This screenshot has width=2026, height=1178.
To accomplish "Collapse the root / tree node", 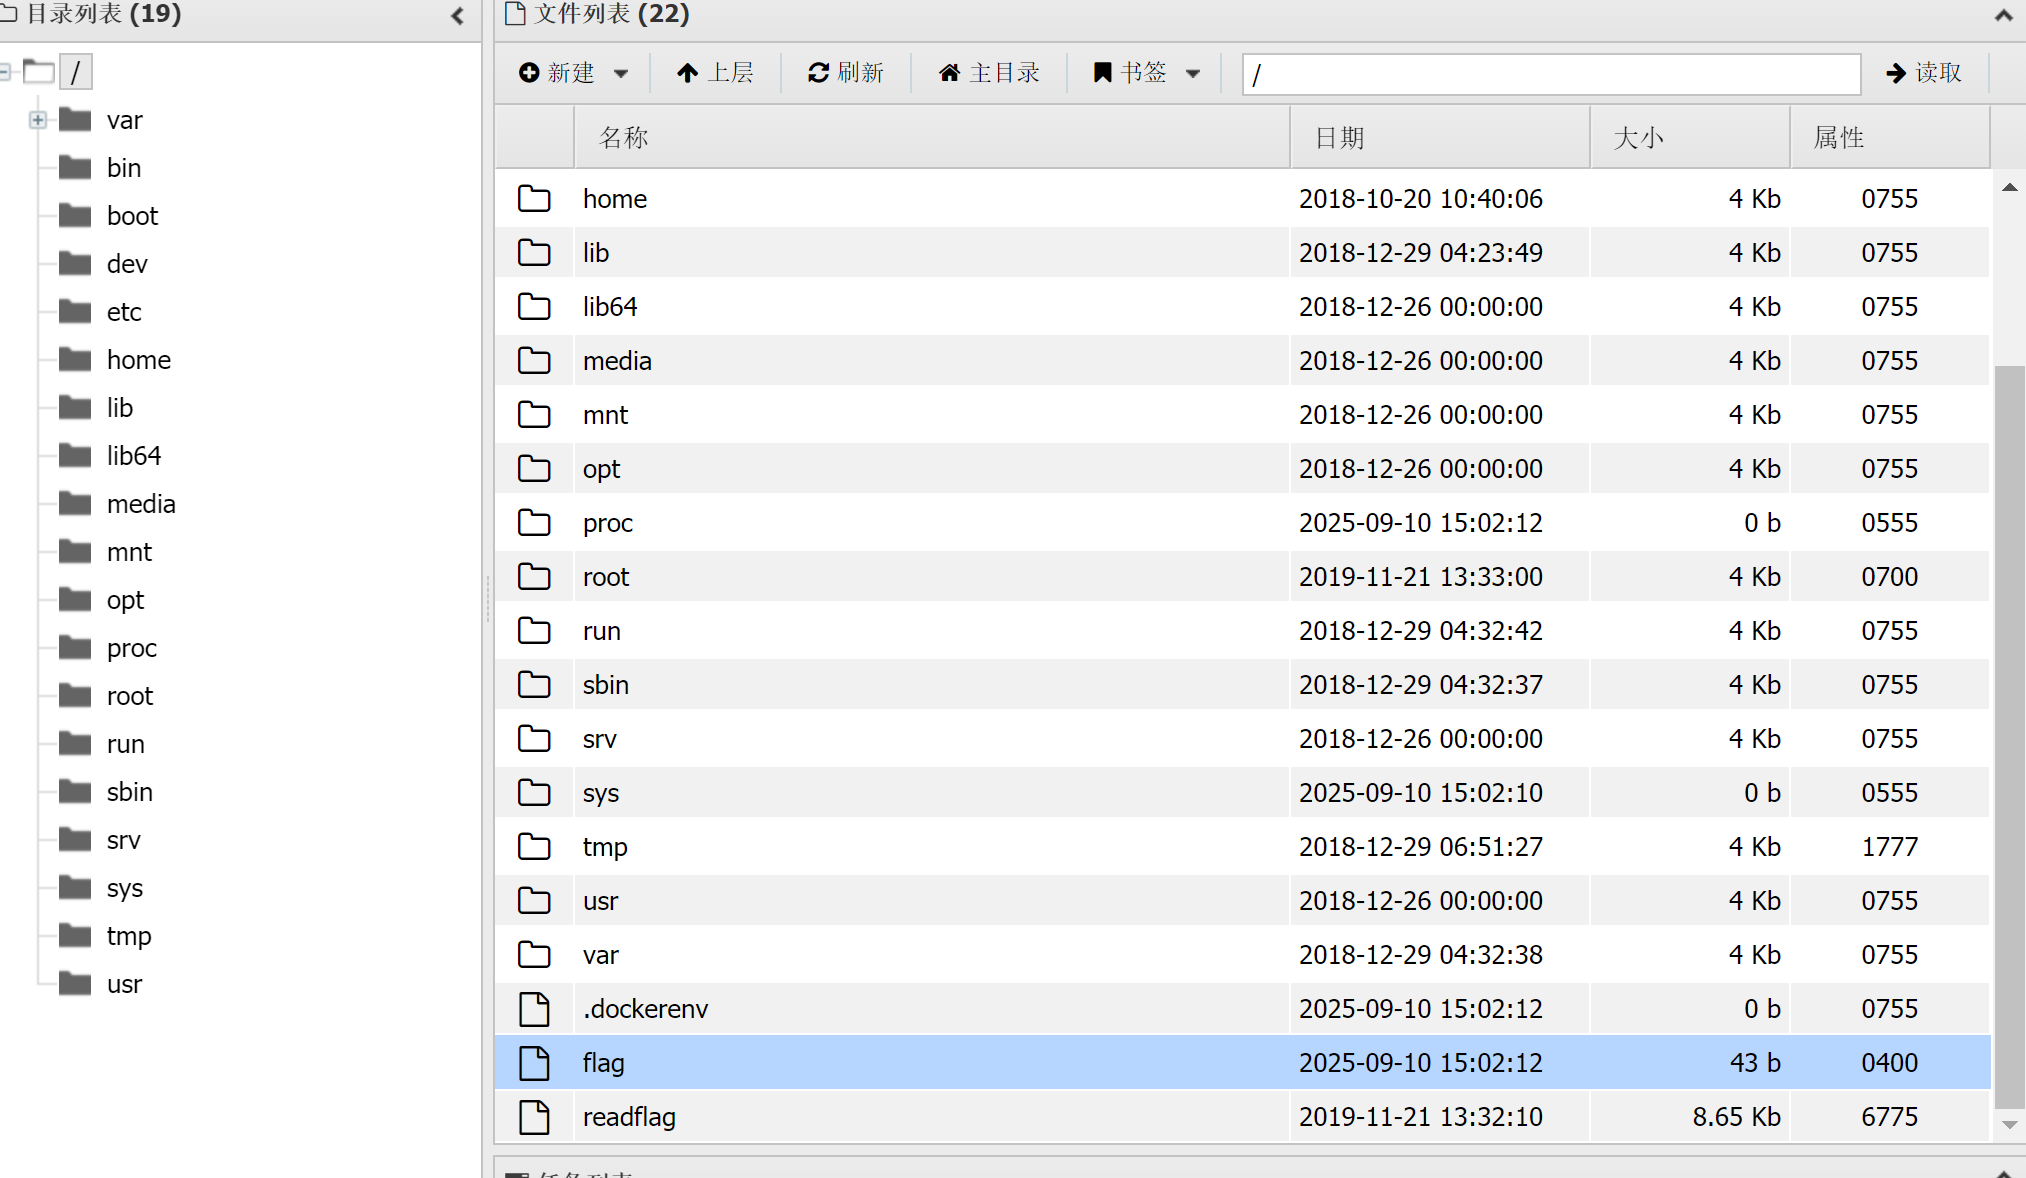I will pyautogui.click(x=5, y=72).
